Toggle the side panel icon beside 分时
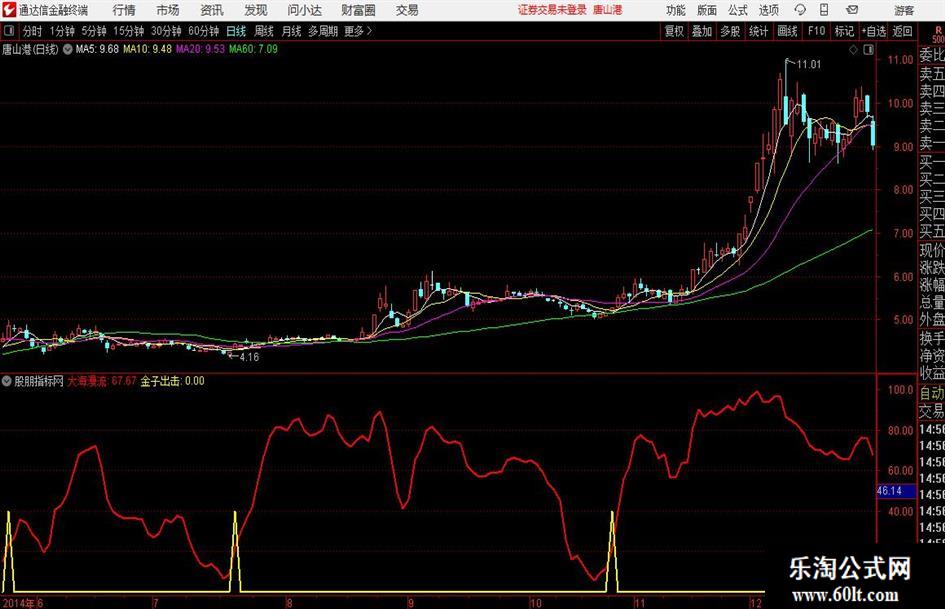The width and height of the screenshot is (945, 609). click(9, 31)
